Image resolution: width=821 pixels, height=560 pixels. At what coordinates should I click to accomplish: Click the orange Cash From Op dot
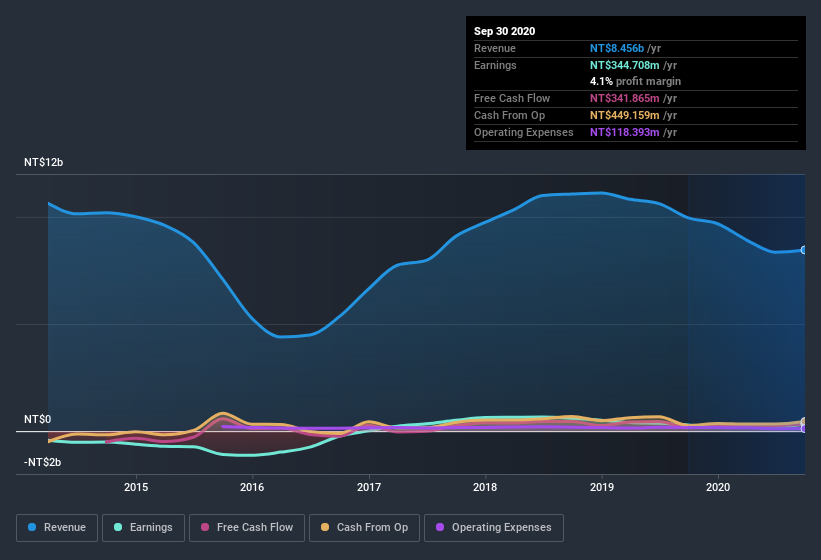(325, 527)
